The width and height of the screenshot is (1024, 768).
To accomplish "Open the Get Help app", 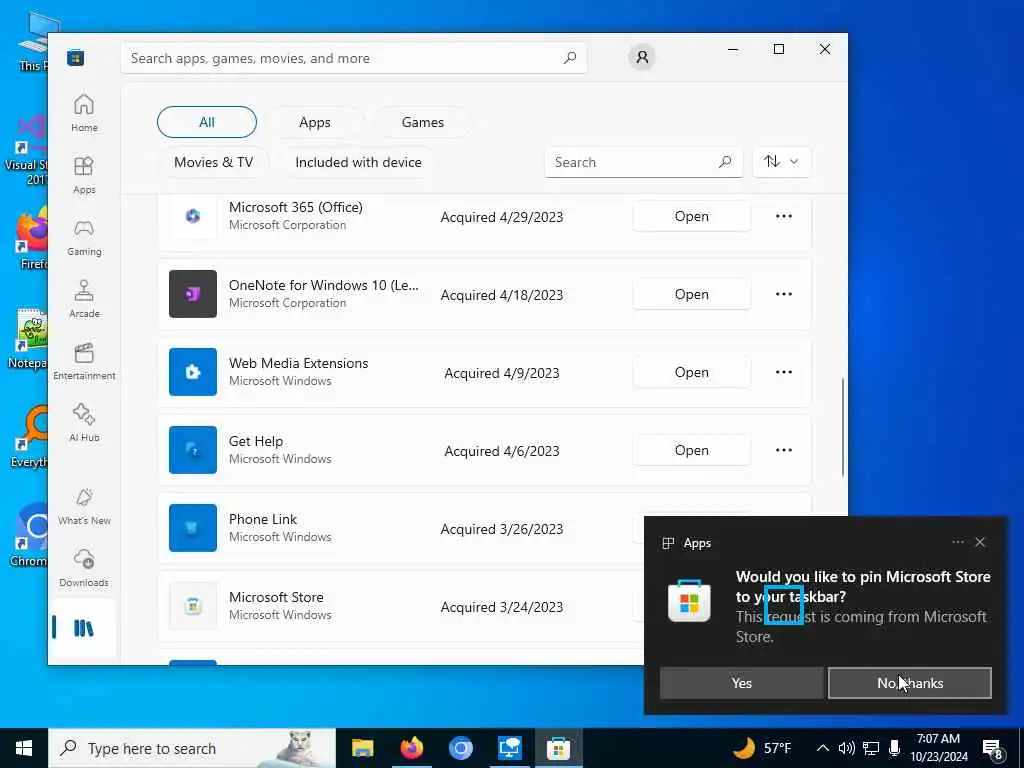I will point(692,450).
